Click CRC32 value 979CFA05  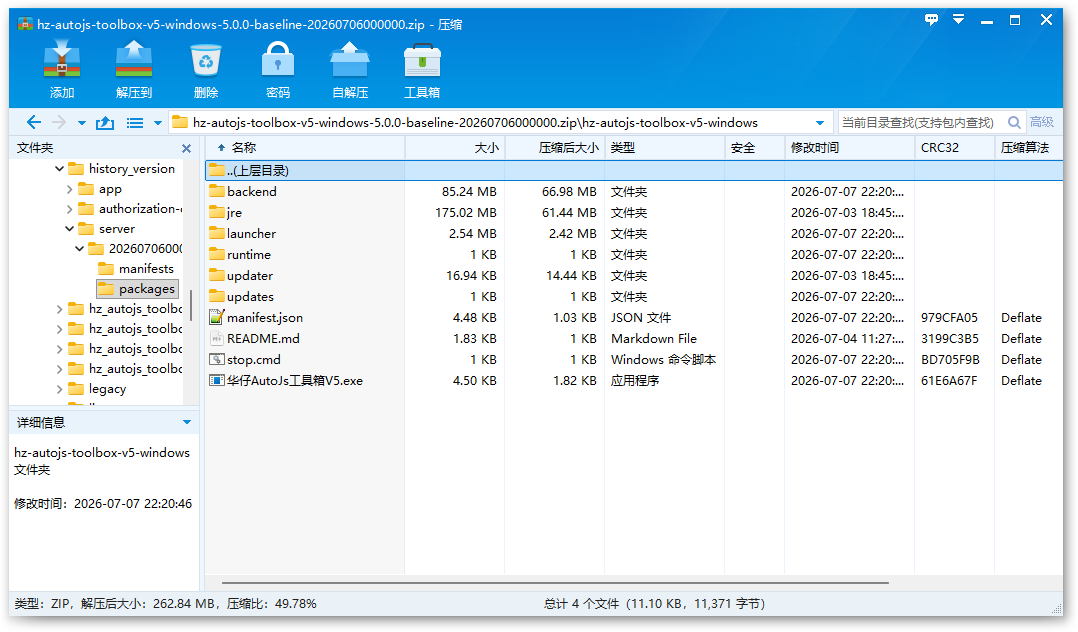(x=949, y=318)
